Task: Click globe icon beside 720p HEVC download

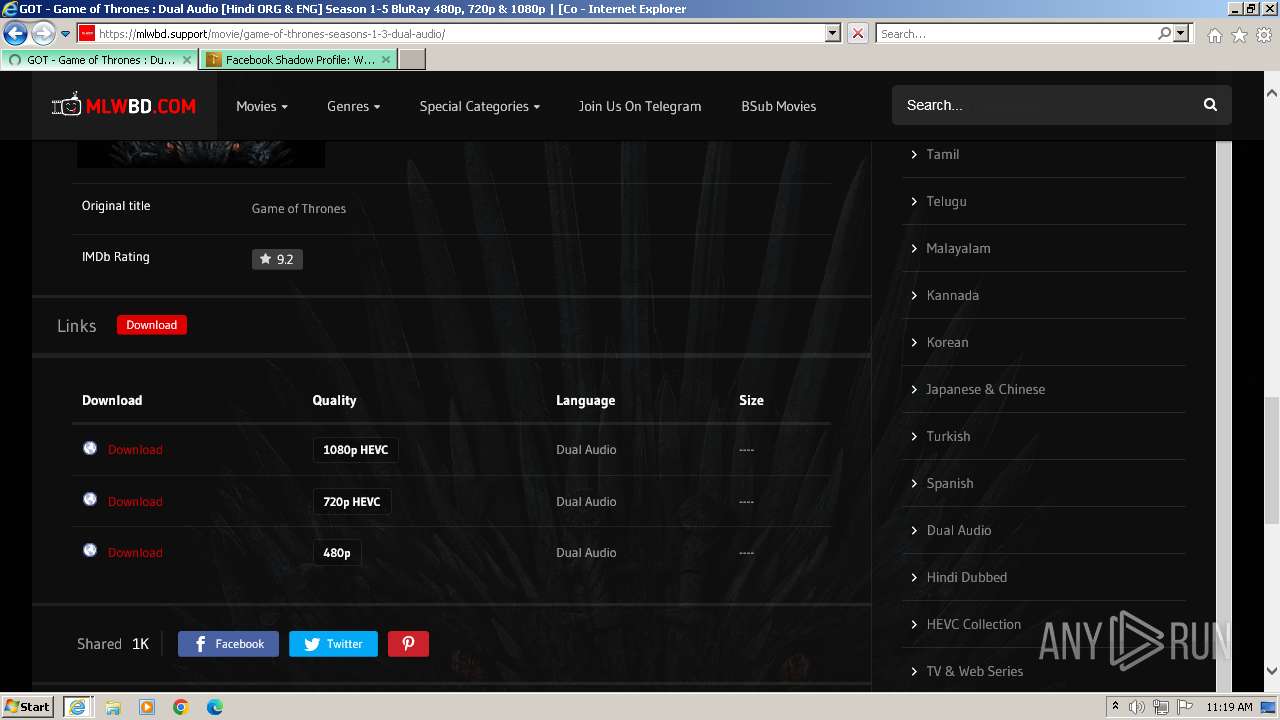Action: coord(90,499)
